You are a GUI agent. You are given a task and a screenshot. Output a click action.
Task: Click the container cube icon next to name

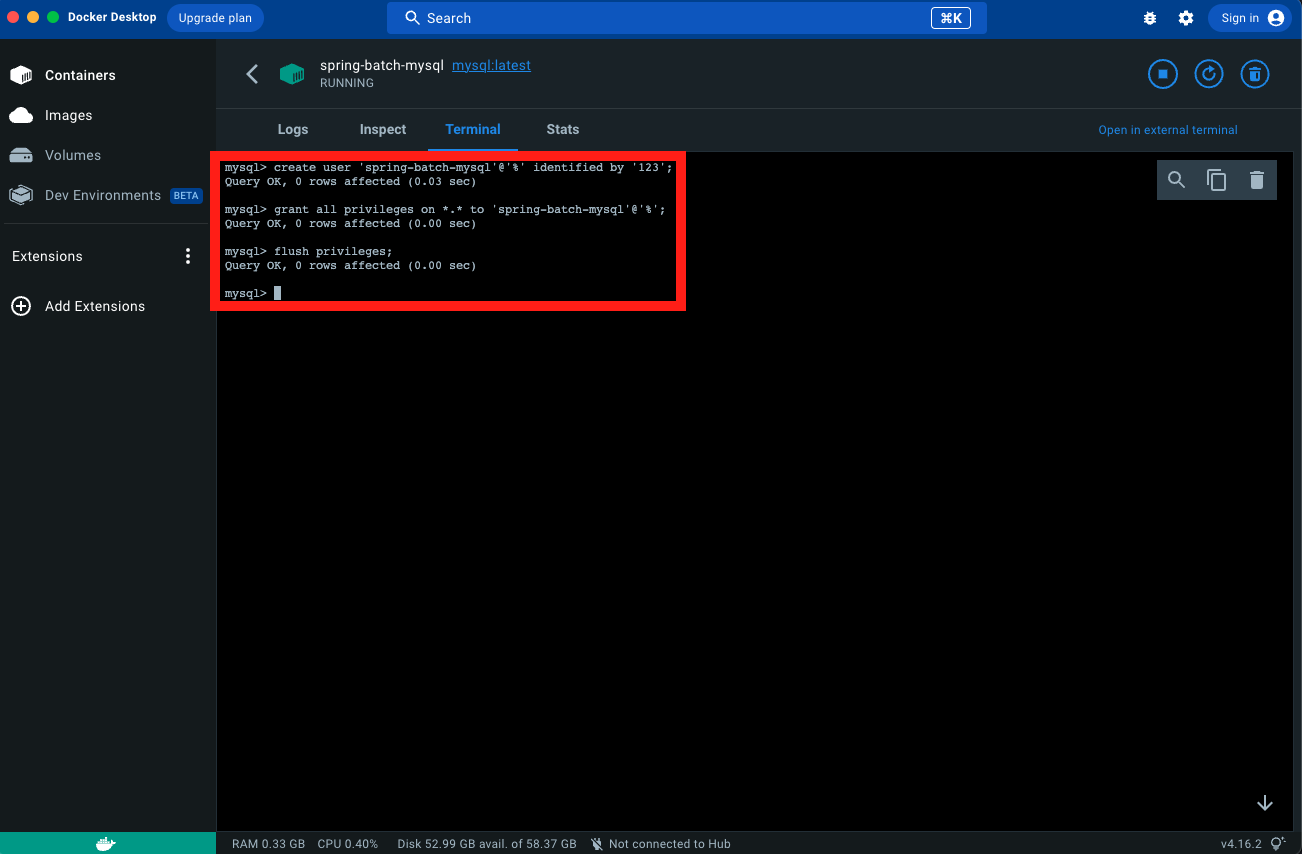[292, 74]
